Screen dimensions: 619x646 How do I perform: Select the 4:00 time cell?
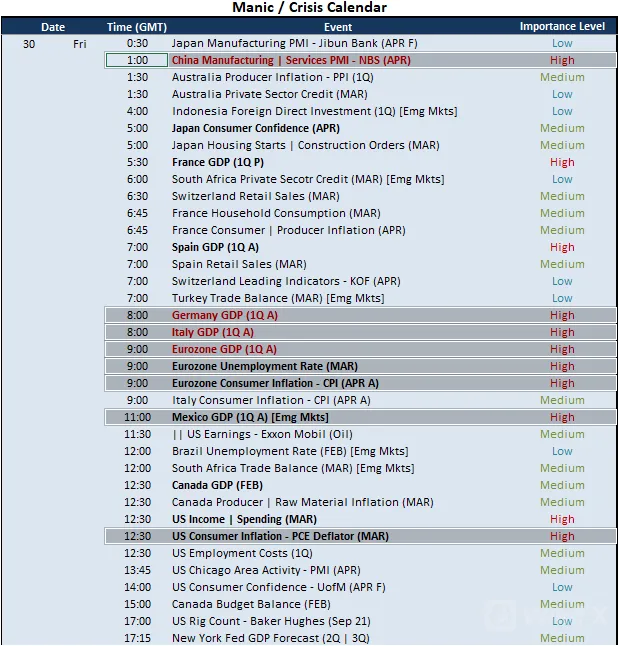(137, 111)
